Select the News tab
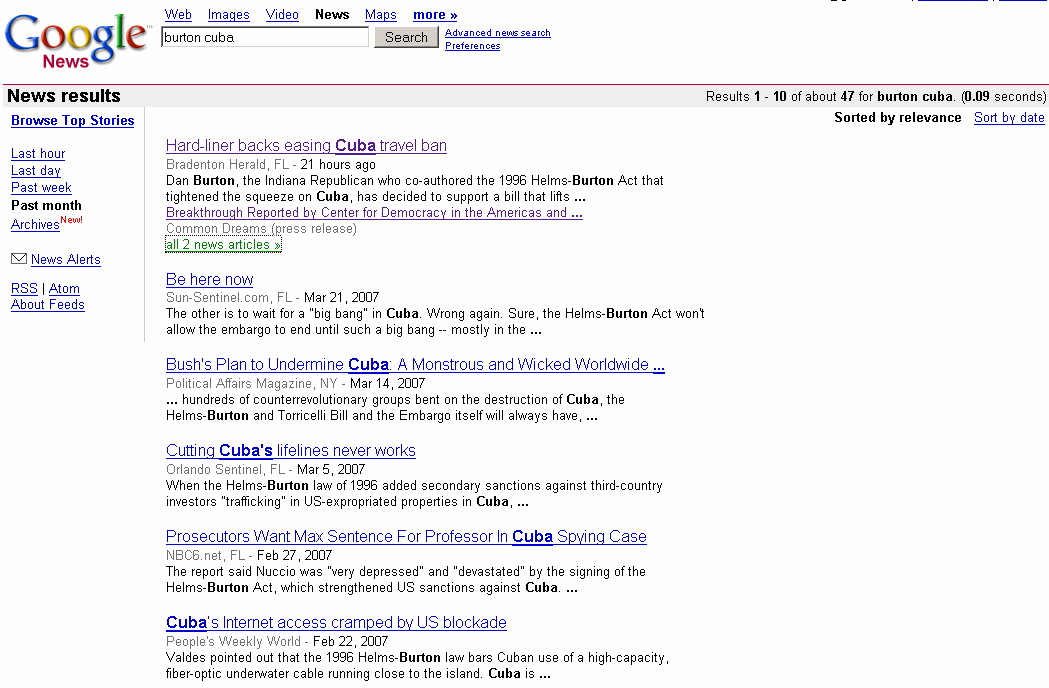1049x688 pixels. 332,15
